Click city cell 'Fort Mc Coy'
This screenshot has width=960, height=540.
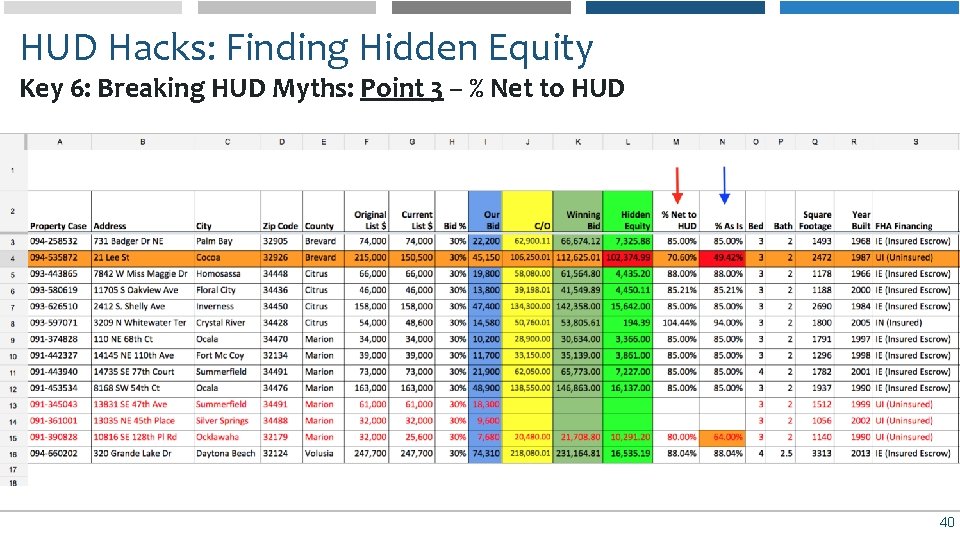point(227,356)
